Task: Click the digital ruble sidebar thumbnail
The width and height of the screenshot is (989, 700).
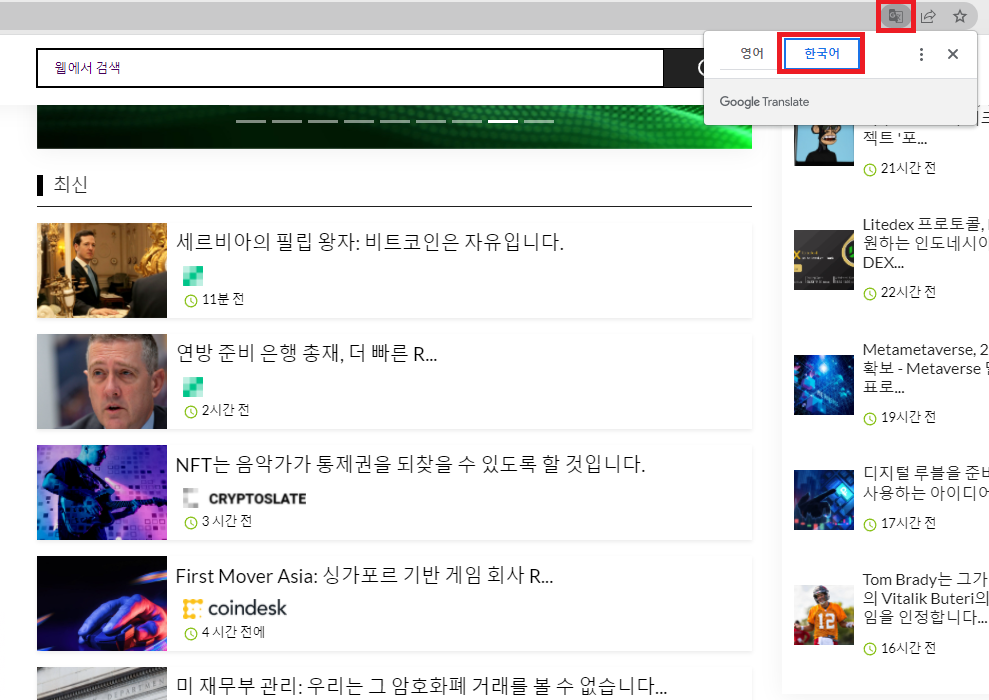Action: tap(824, 500)
